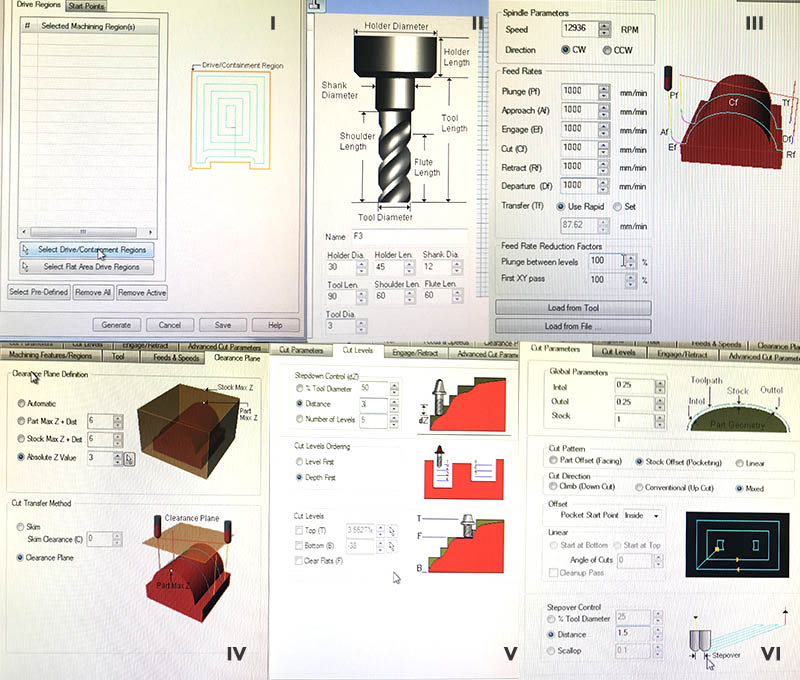Select Linear cut pattern

pyautogui.click(x=739, y=463)
